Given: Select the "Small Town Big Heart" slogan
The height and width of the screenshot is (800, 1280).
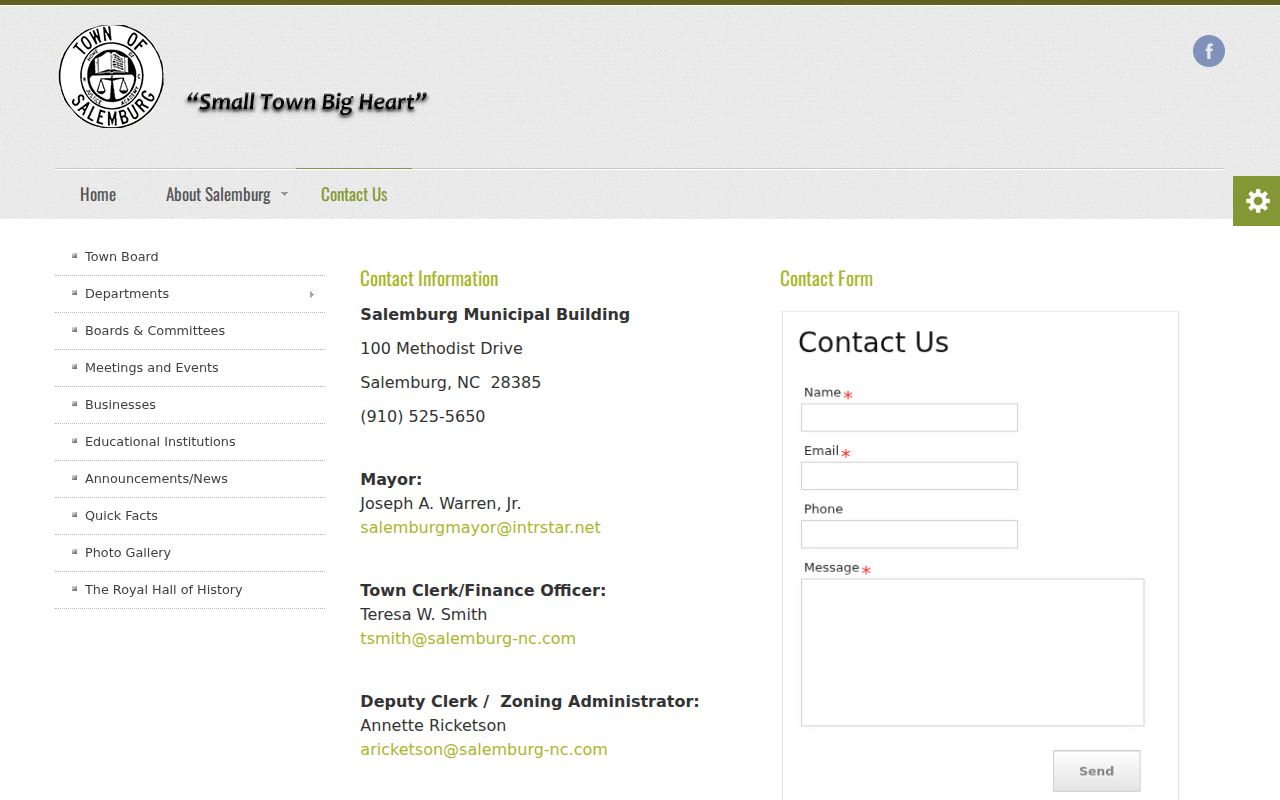Looking at the screenshot, I should [x=307, y=102].
